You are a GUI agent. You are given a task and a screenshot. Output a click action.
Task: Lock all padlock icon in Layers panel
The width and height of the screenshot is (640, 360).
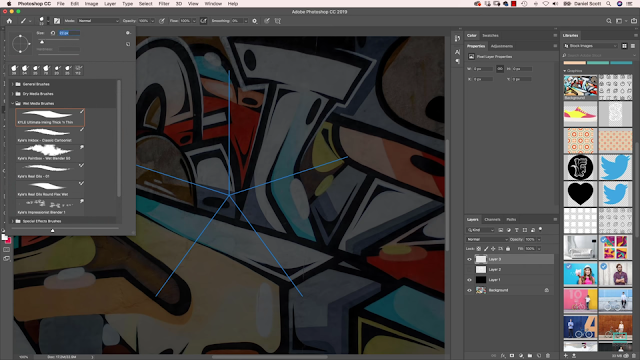click(x=508, y=249)
